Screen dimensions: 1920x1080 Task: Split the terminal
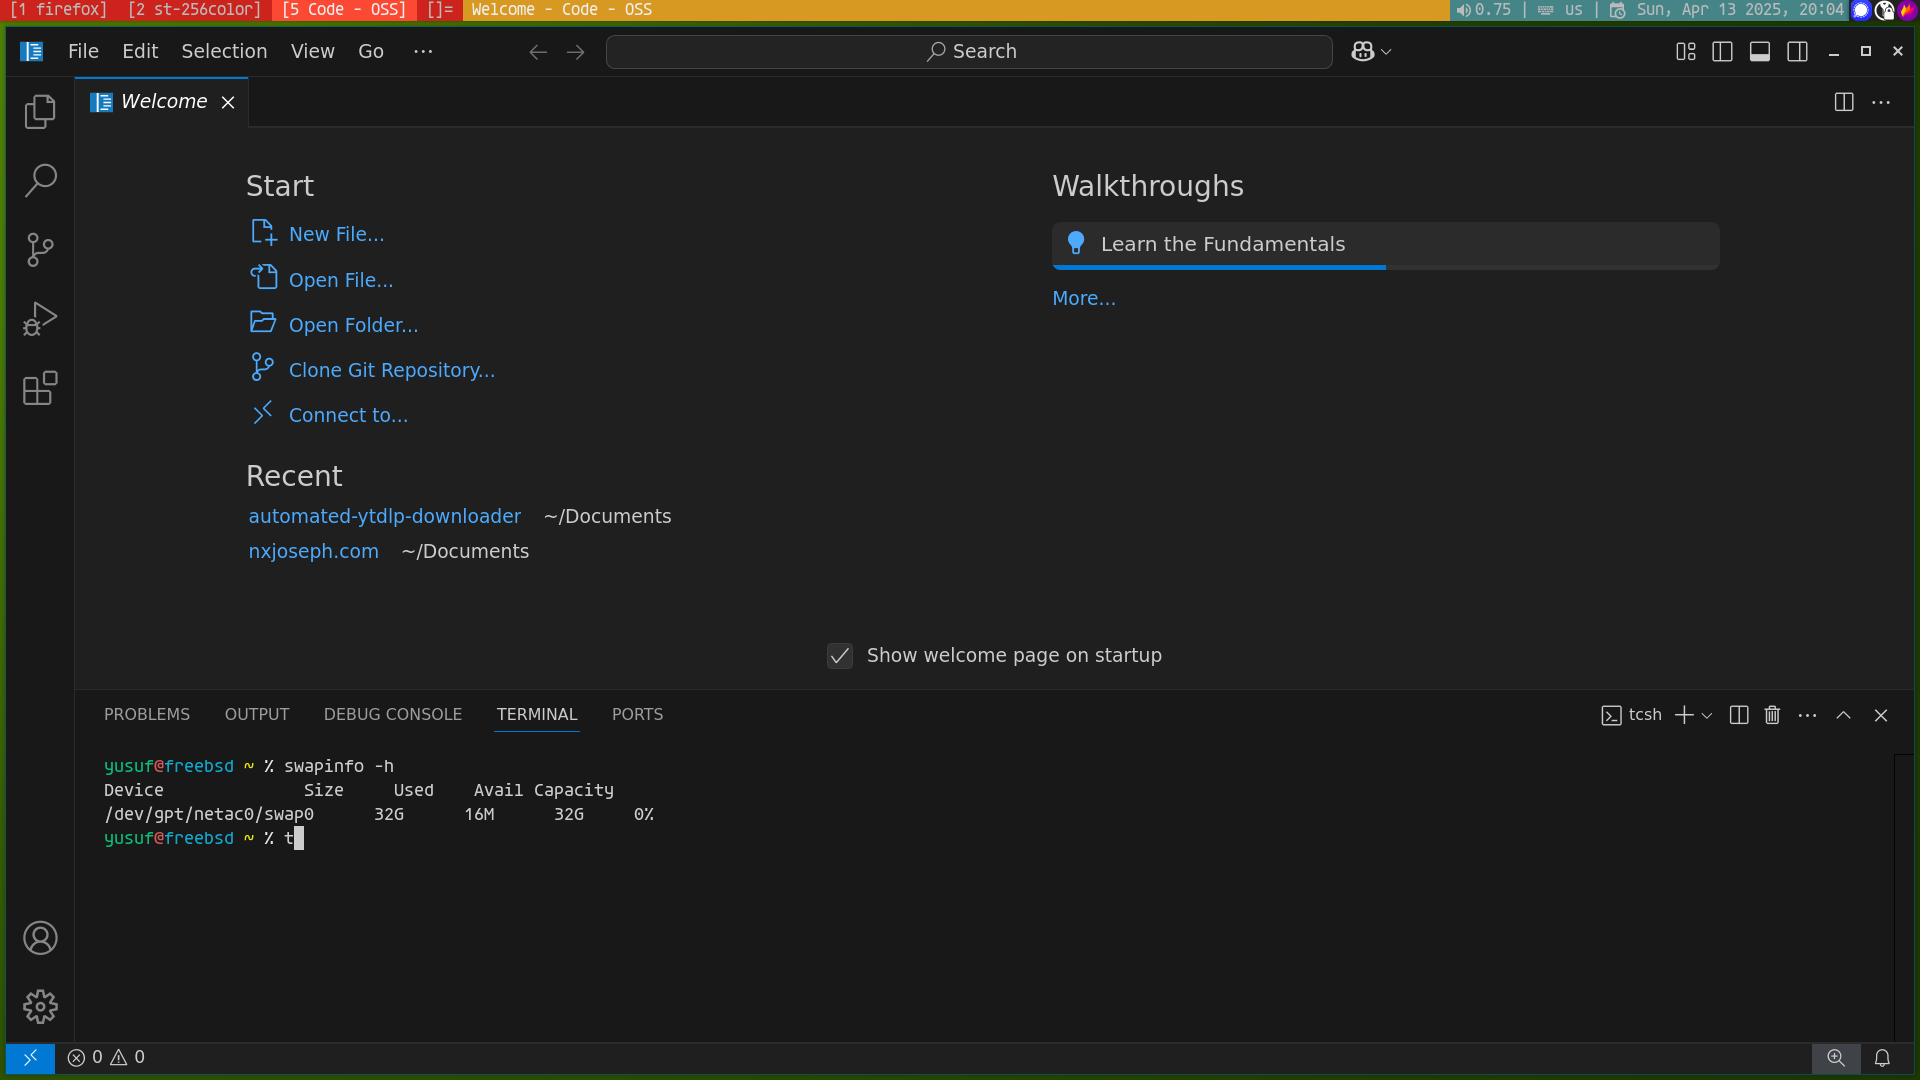pos(1739,715)
